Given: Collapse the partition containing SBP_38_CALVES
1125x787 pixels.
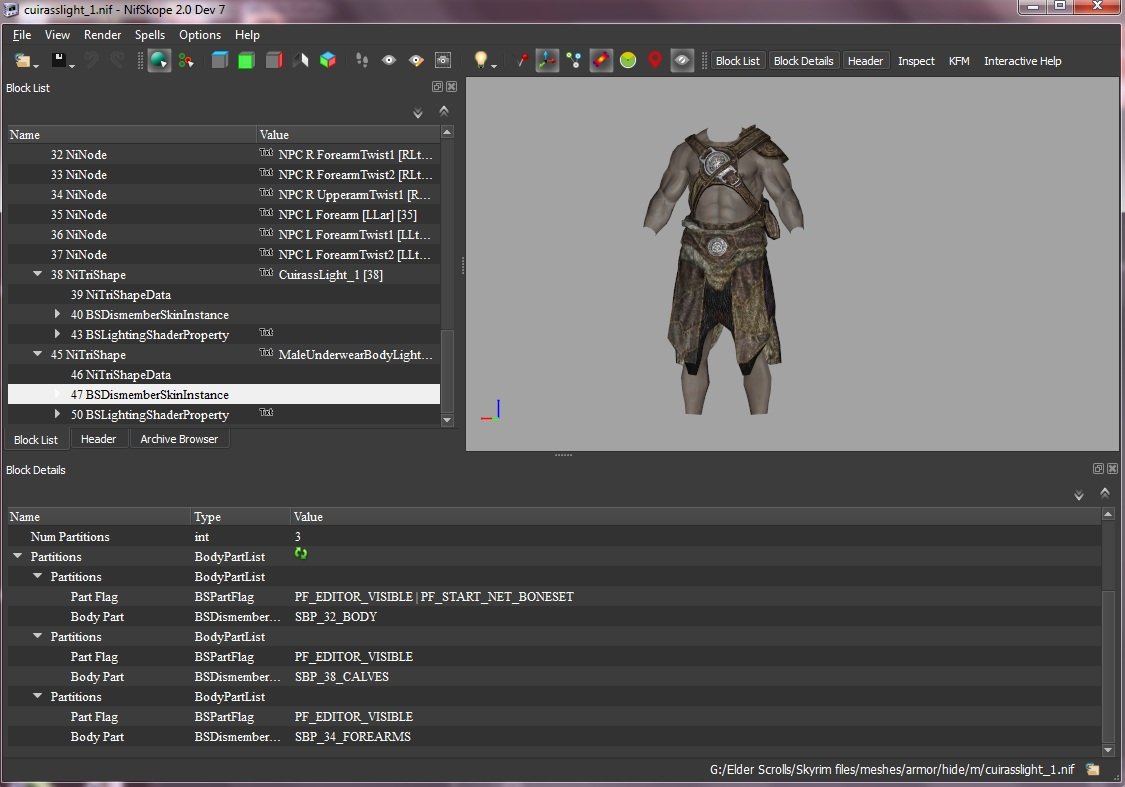Looking at the screenshot, I should (x=37, y=636).
